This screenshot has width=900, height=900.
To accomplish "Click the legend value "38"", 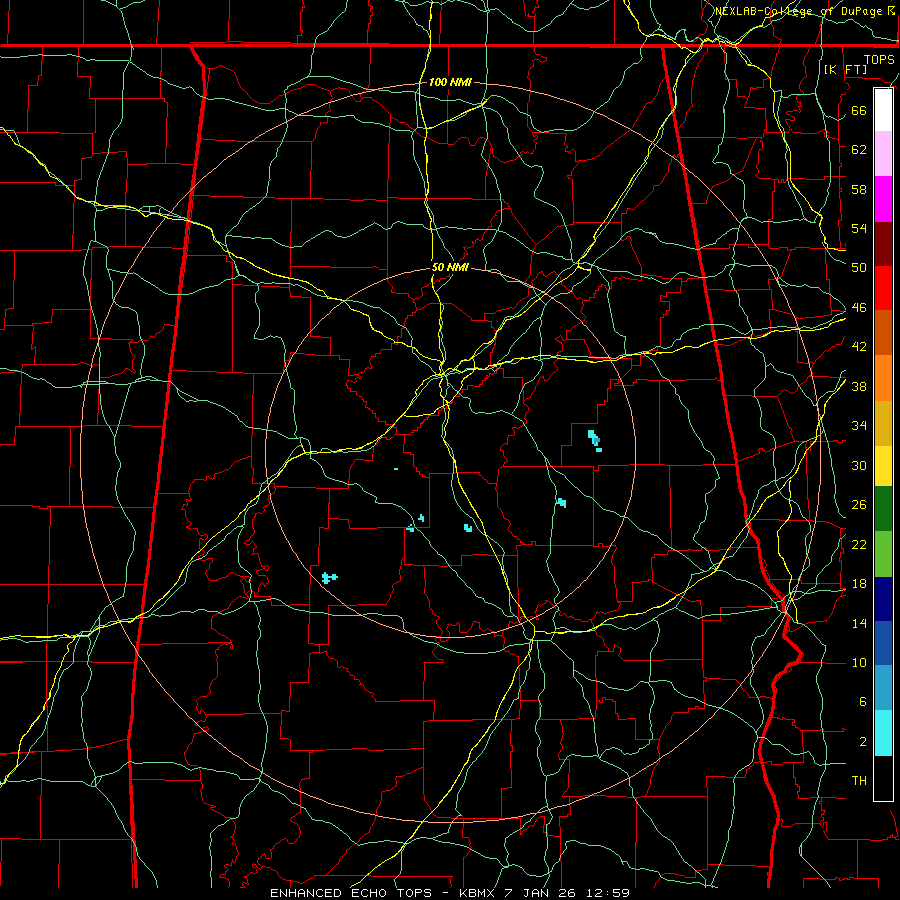I will tap(859, 387).
